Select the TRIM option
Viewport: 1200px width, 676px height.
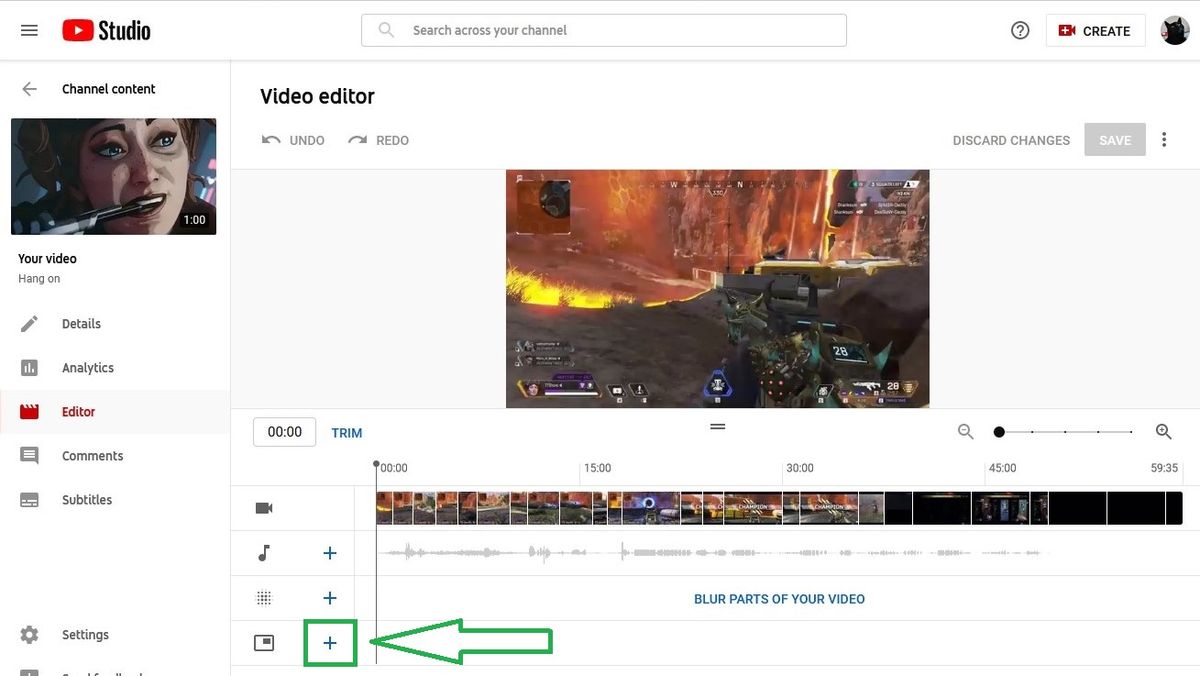(x=346, y=432)
